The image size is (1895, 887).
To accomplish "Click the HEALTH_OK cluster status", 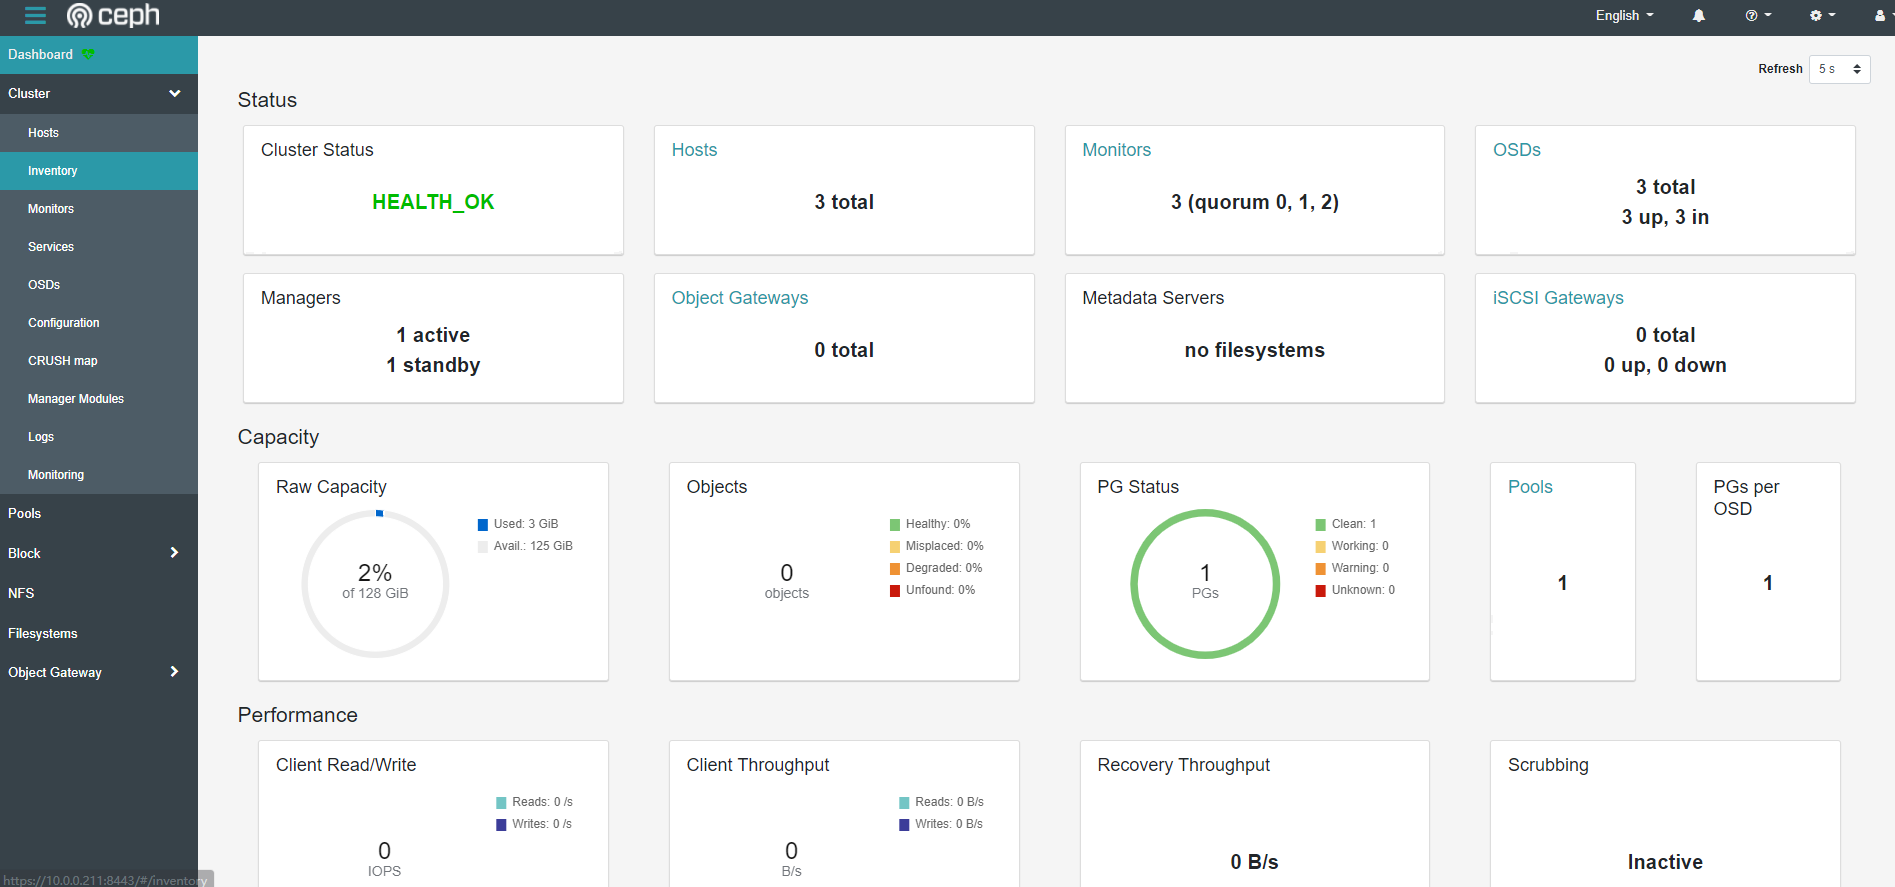I will coord(433,202).
